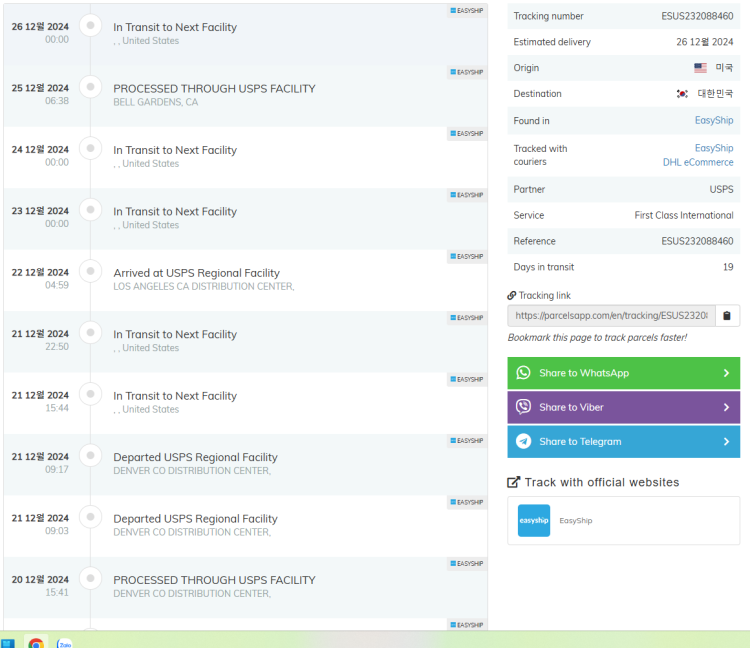Click the United States flag icon in Origin row
The height and width of the screenshot is (648, 750).
click(x=700, y=68)
